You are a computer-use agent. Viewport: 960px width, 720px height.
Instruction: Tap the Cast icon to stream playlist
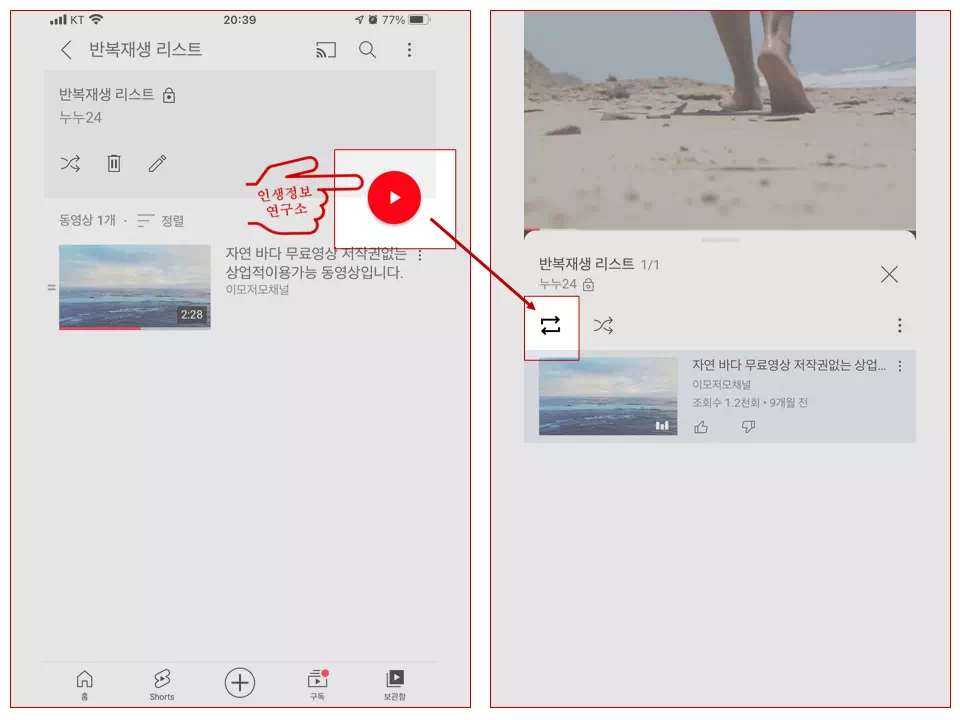pos(324,50)
